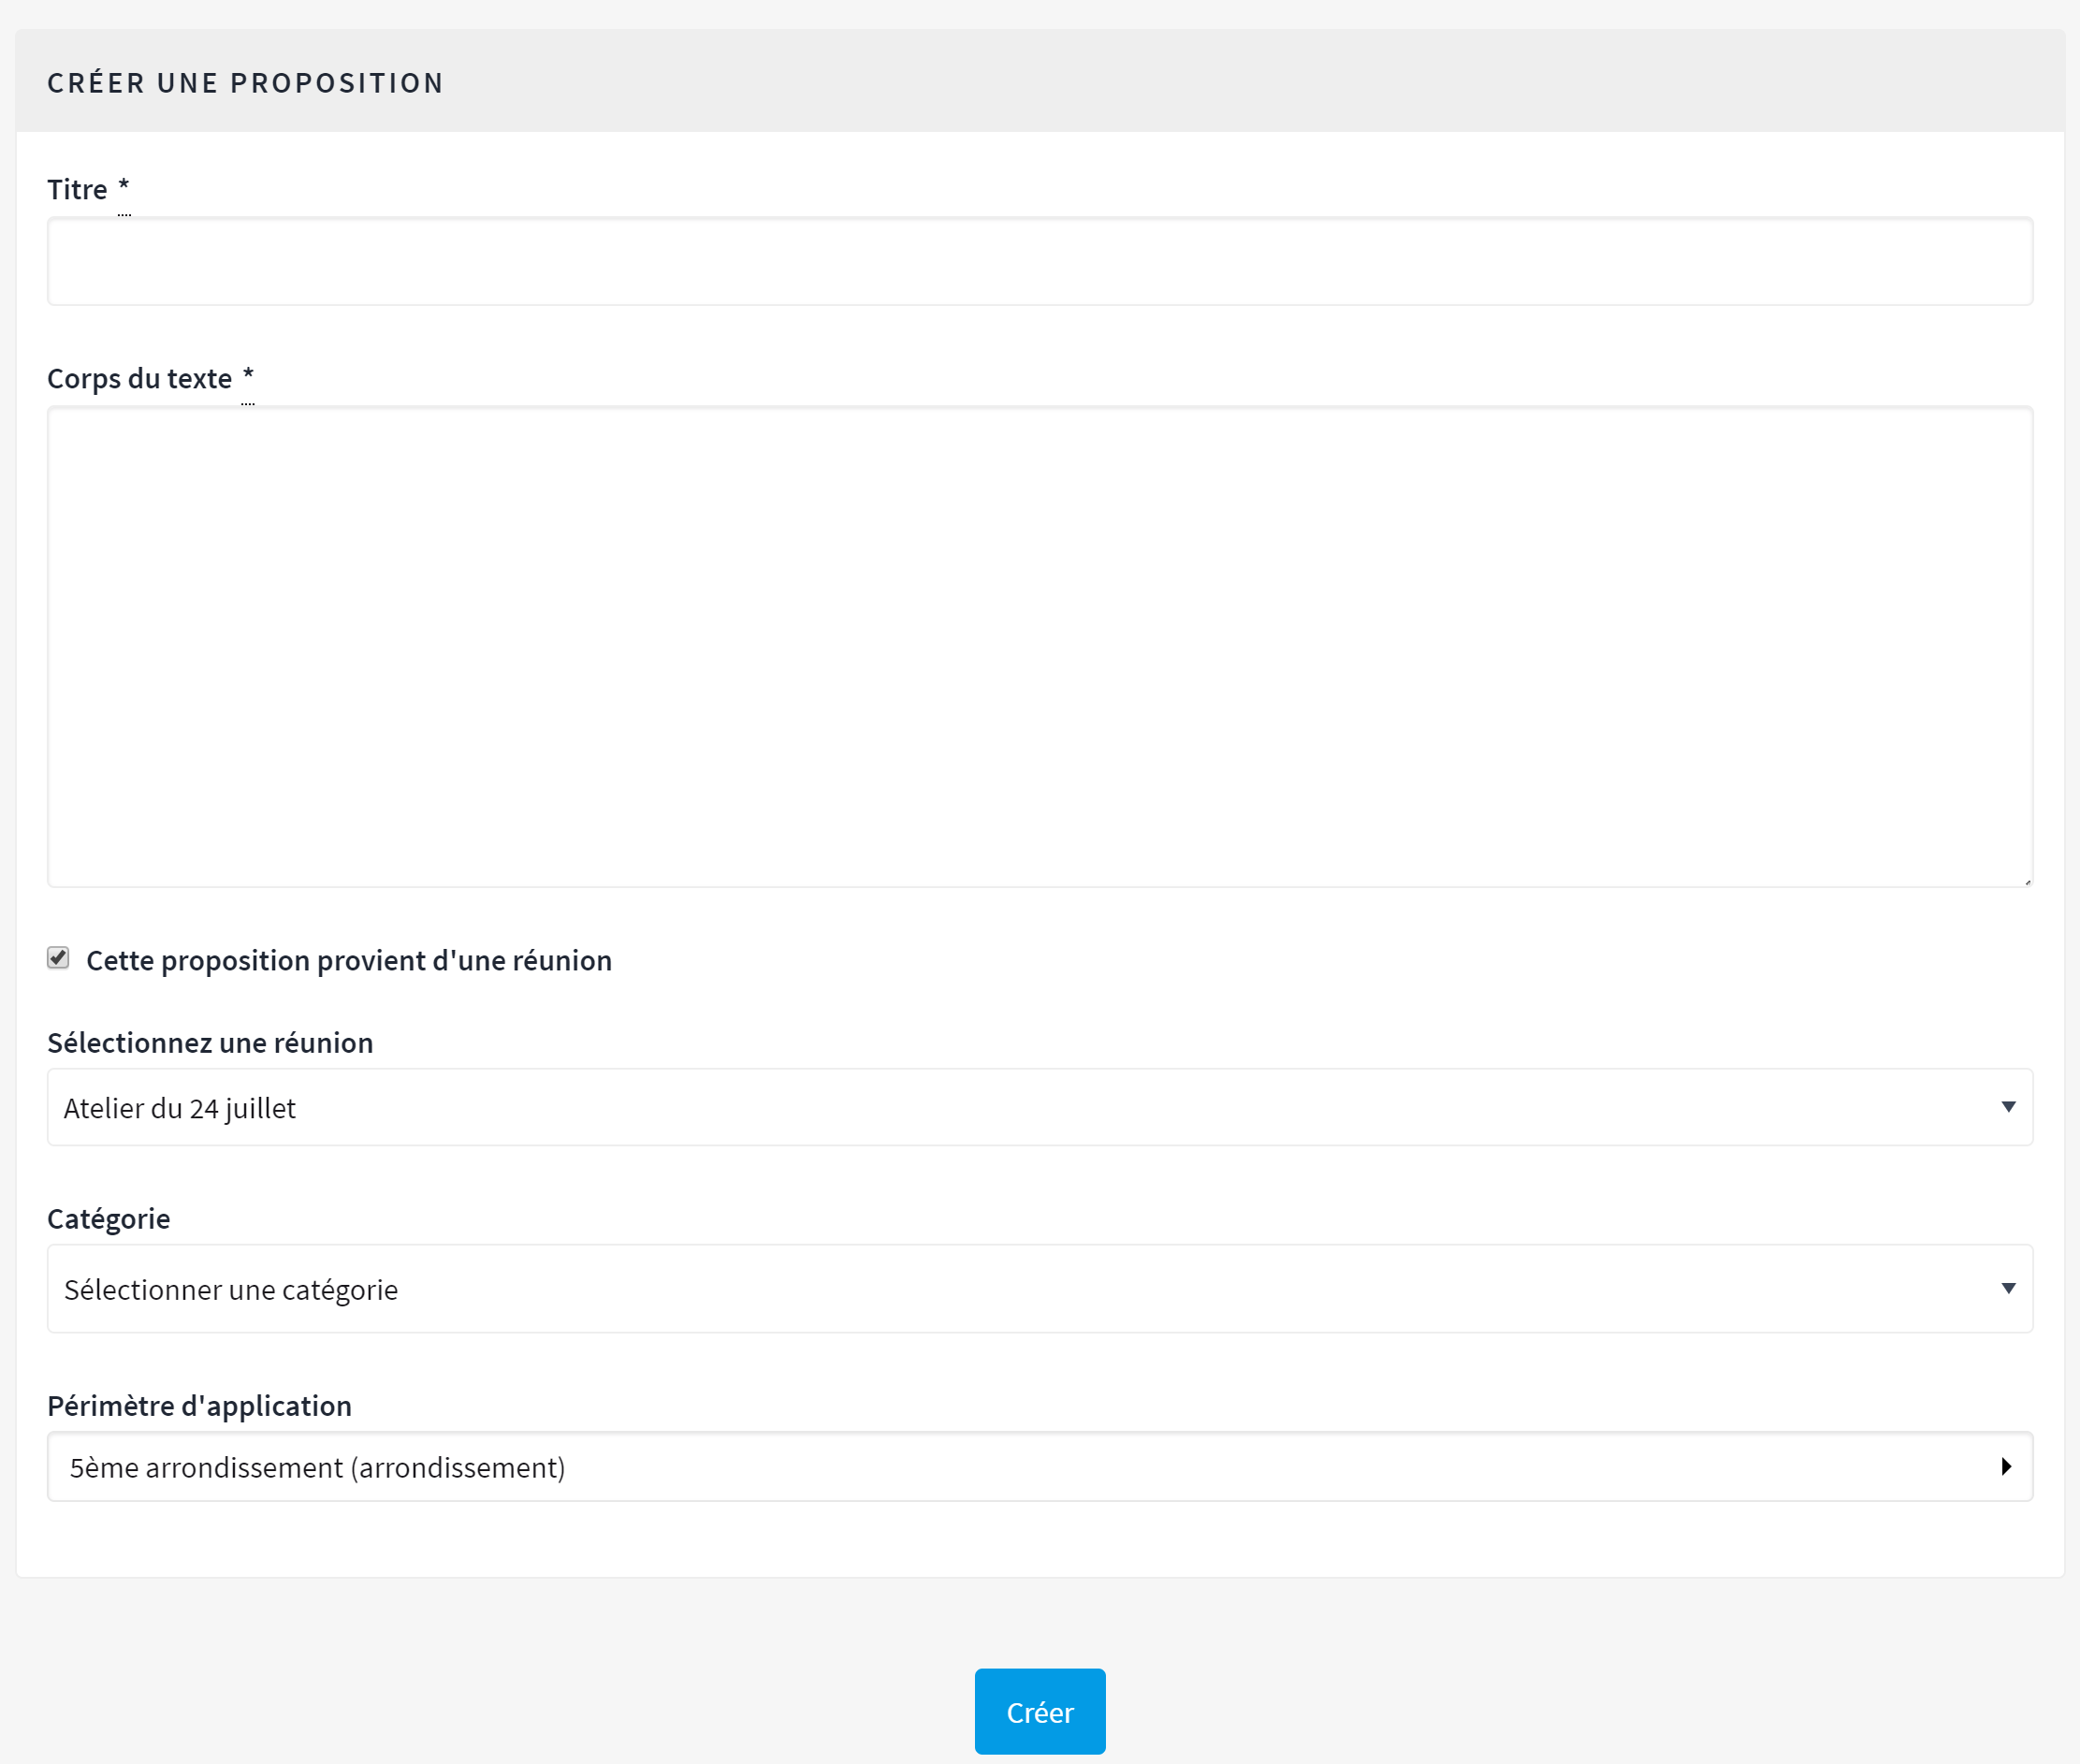Click the Créer une proposition header
The image size is (2080, 1764).
tap(245, 82)
